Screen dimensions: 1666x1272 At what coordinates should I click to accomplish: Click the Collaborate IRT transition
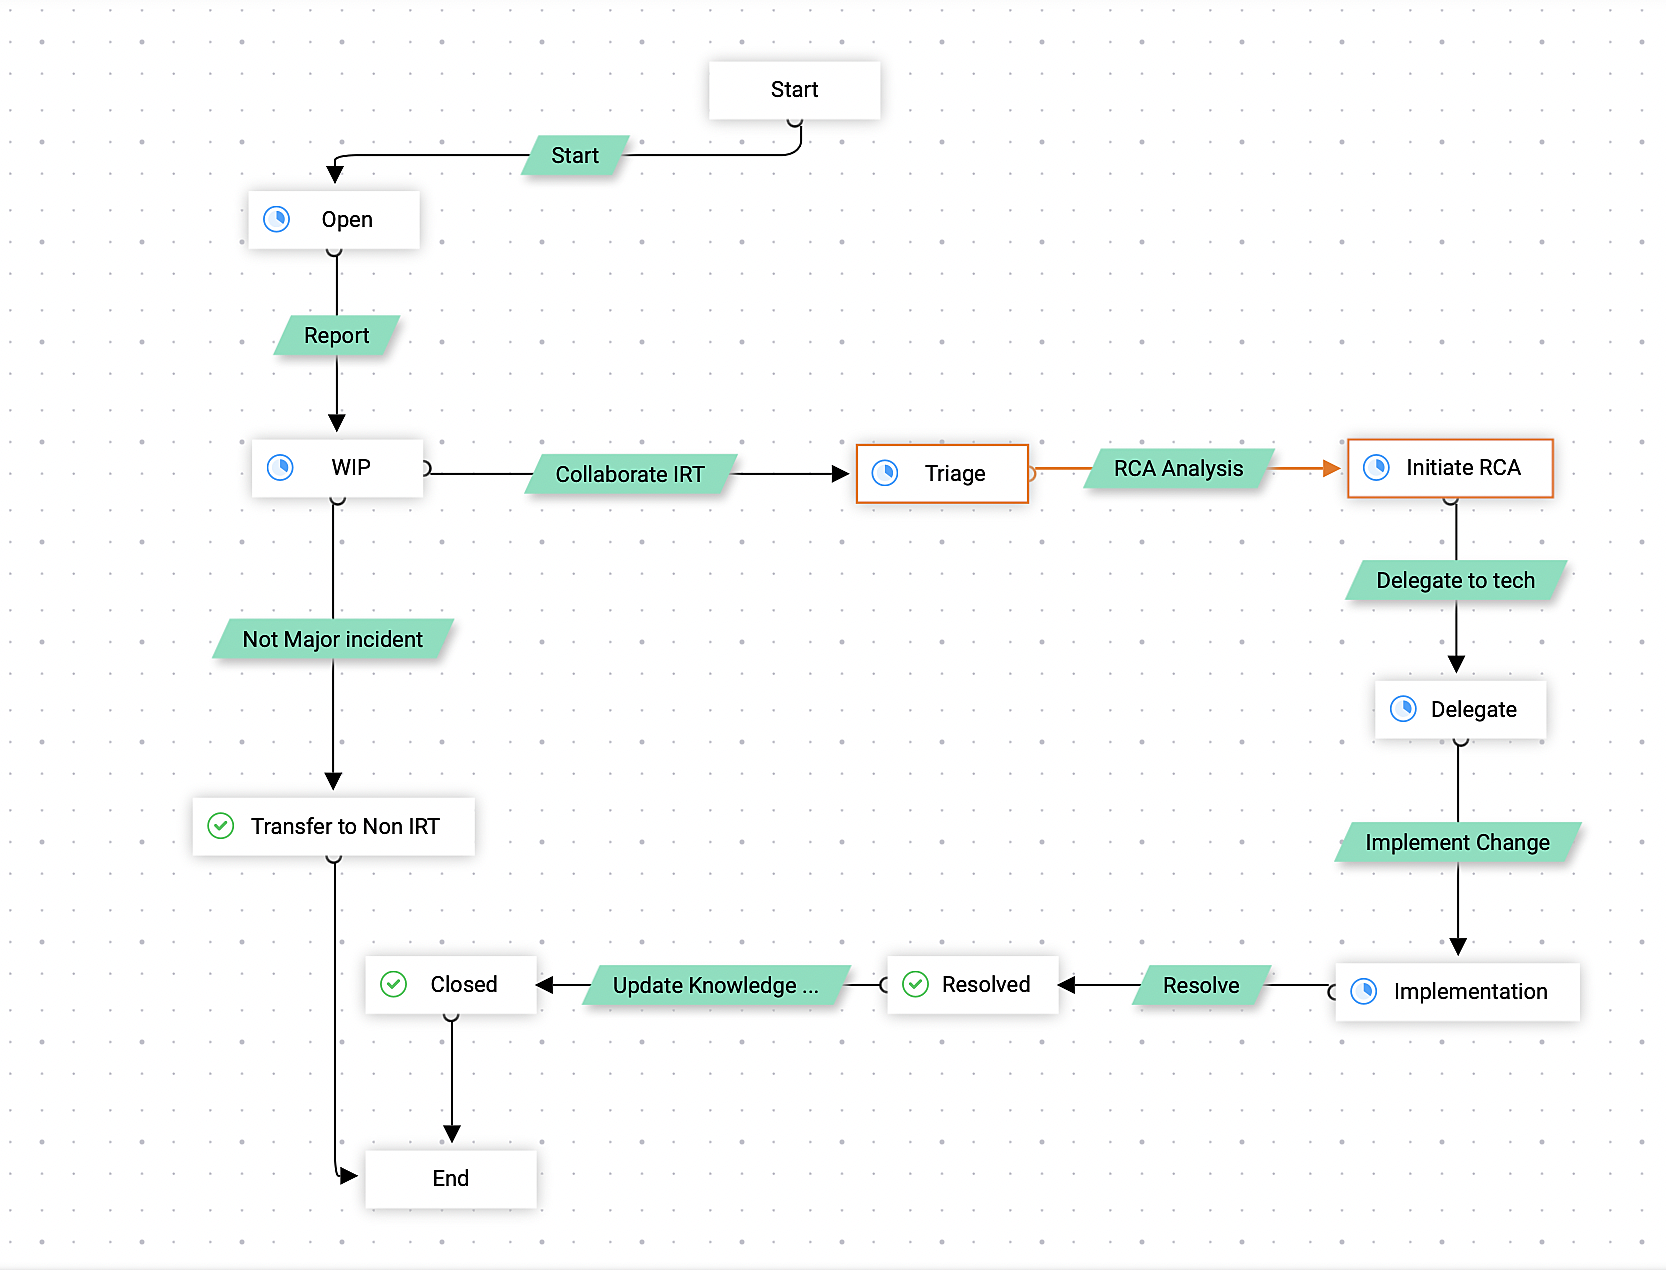coord(630,474)
